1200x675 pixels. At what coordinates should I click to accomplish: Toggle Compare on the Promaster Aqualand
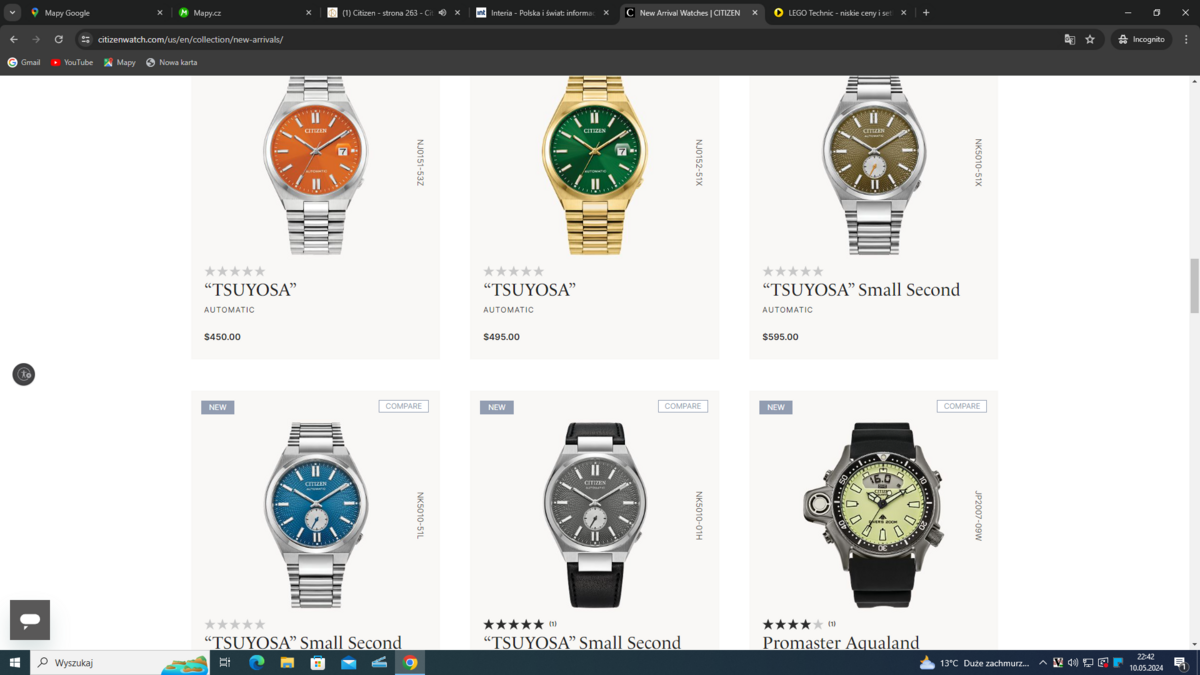pyautogui.click(x=961, y=406)
